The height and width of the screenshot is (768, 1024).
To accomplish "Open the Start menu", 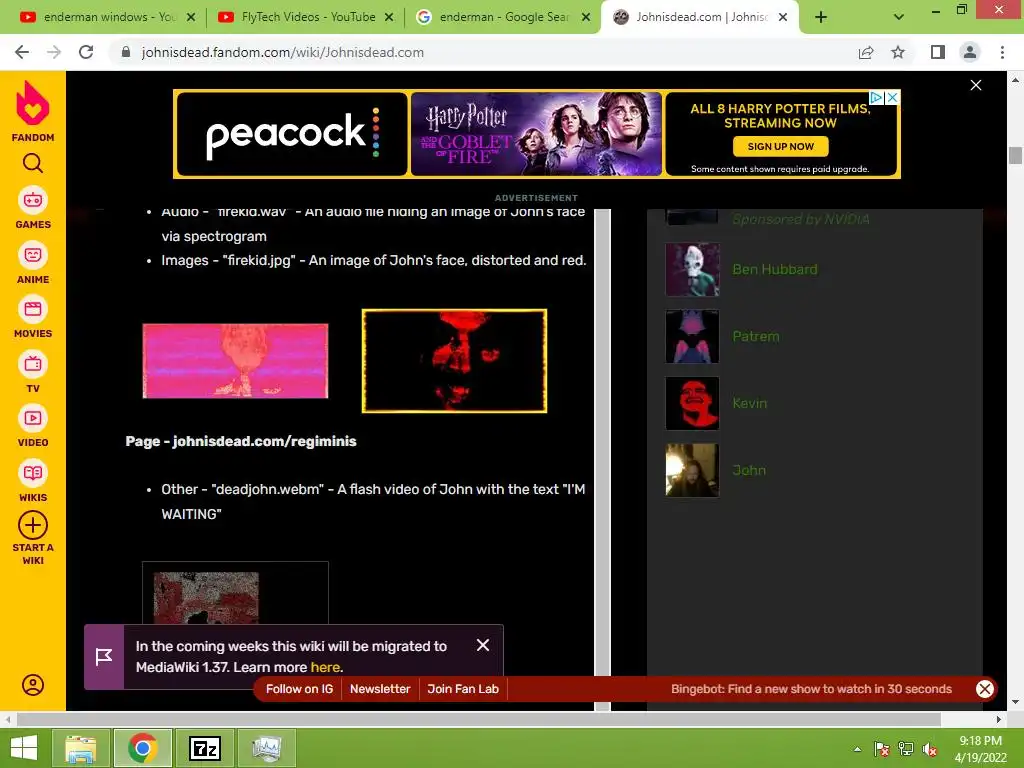I will (24, 748).
